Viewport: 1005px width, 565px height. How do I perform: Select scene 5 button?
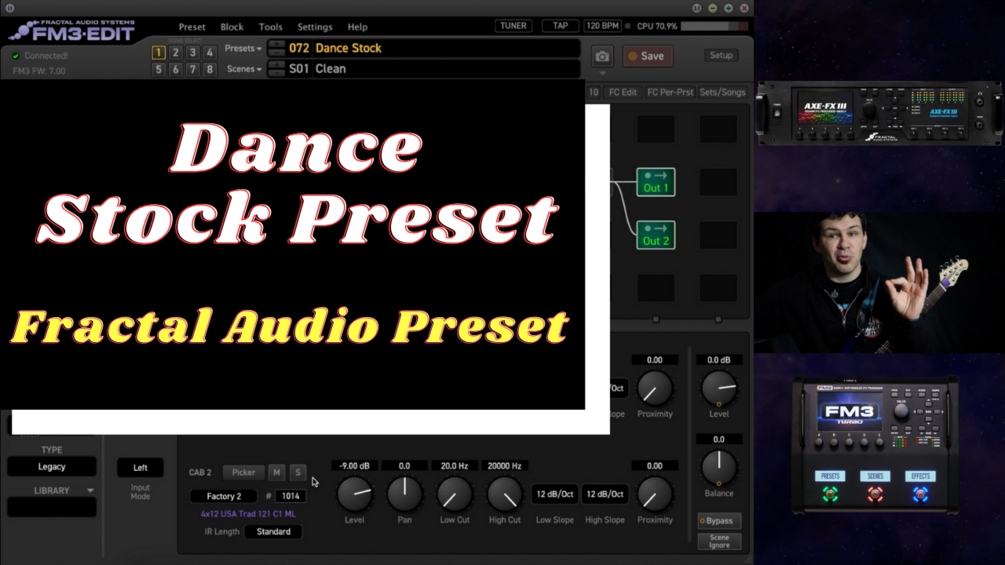point(158,69)
